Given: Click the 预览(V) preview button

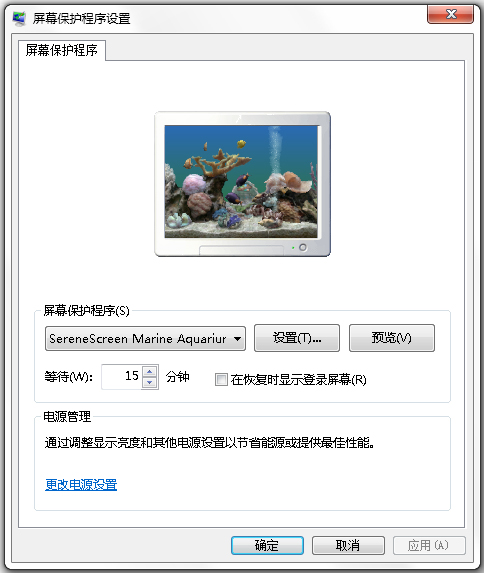Looking at the screenshot, I should point(392,338).
